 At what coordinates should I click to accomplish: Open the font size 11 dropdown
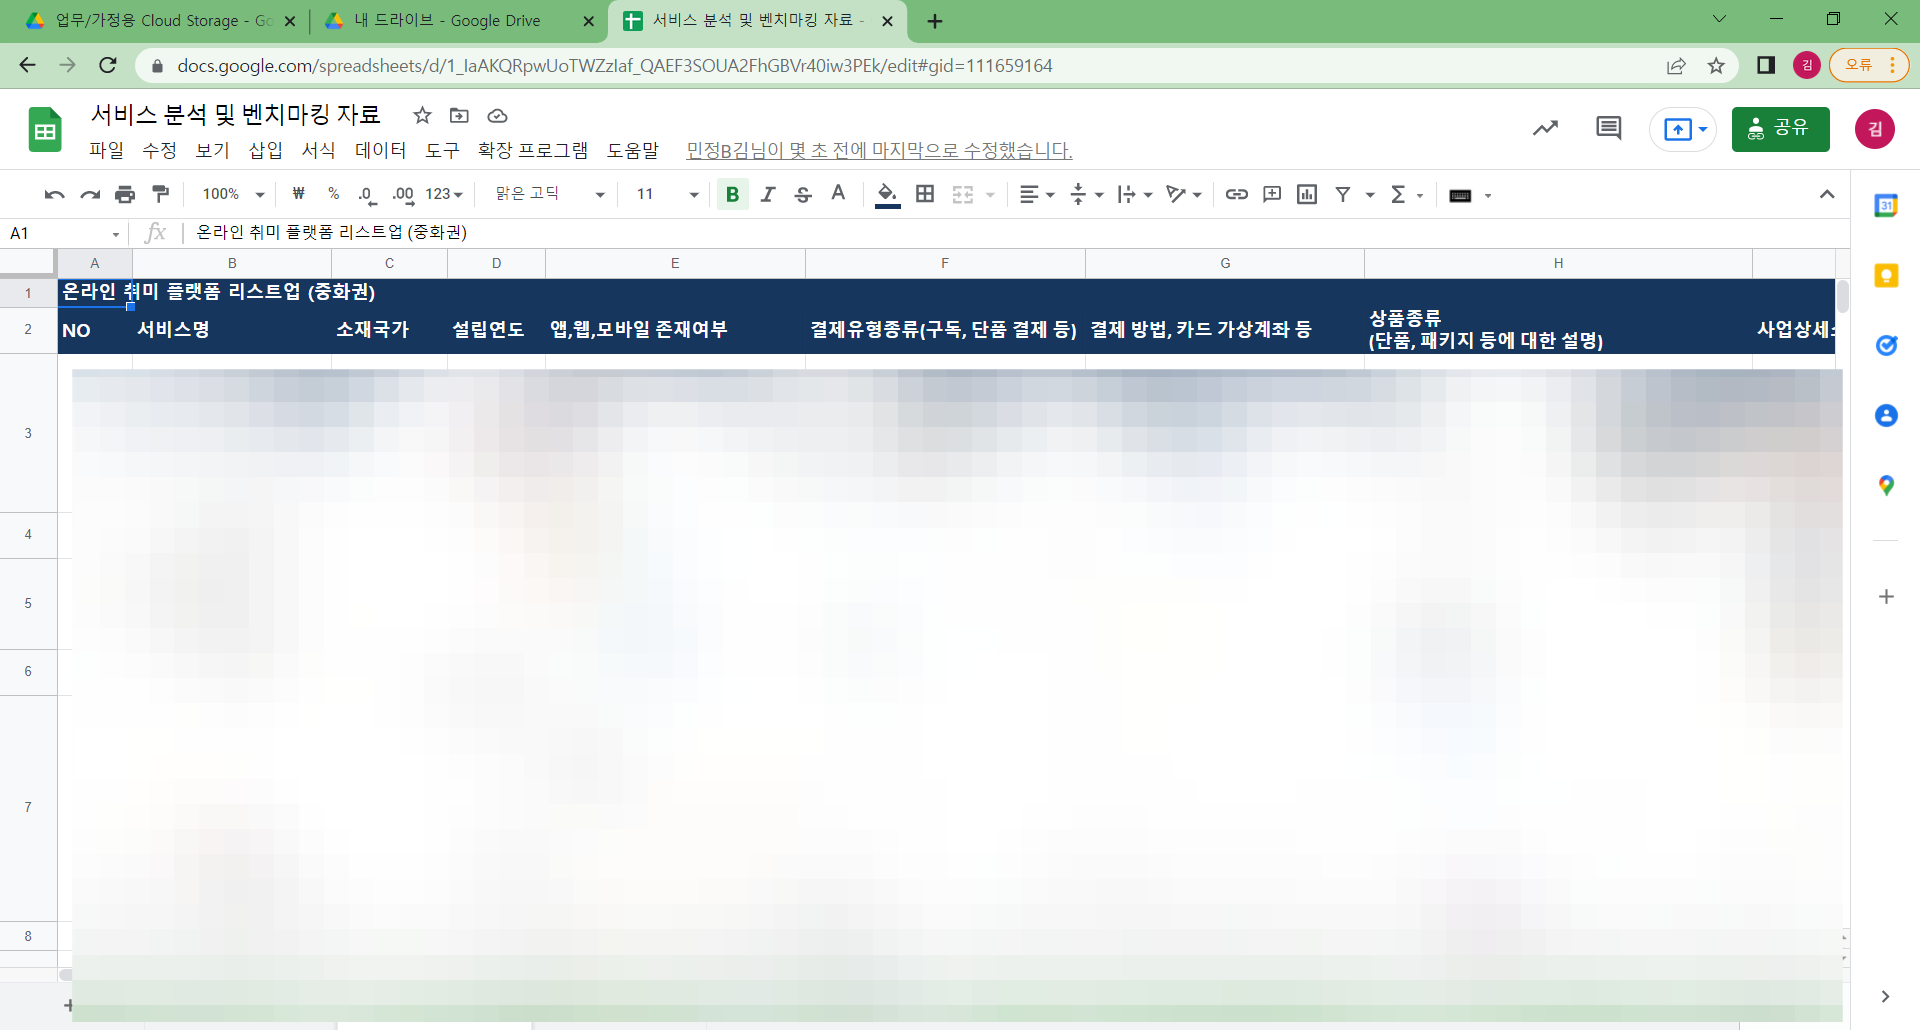667,194
